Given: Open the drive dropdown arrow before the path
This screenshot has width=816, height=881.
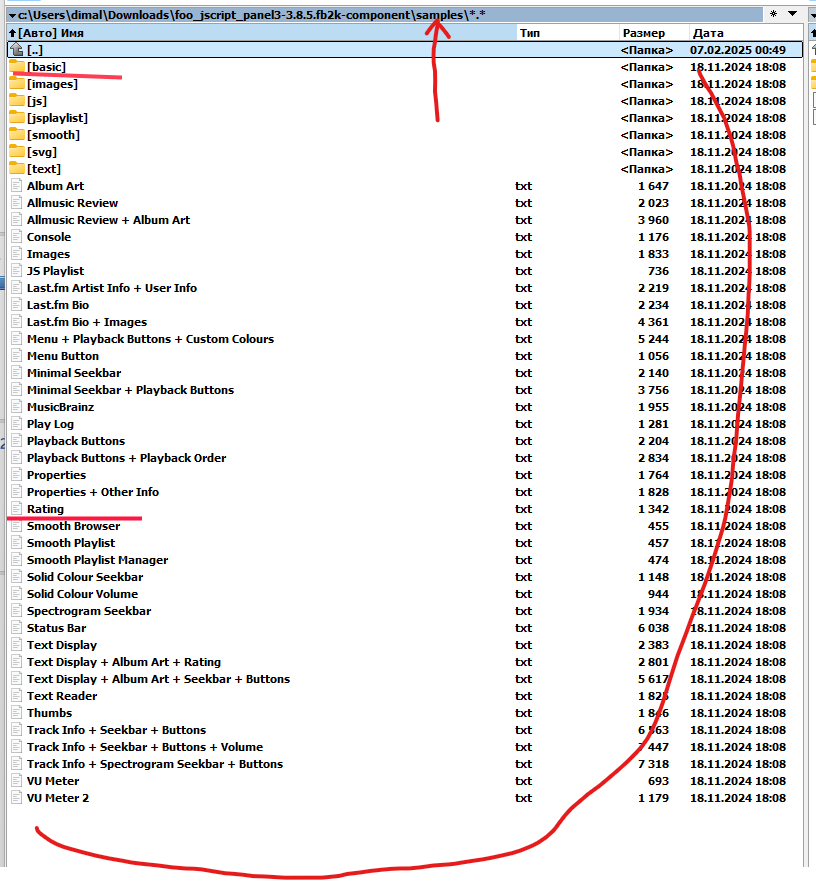Looking at the screenshot, I should (x=12, y=14).
